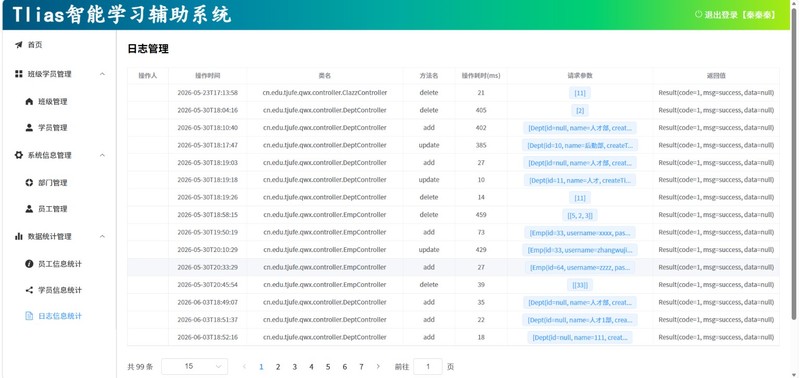Click timestamp 2026-05-30T18:58:15
The image size is (800, 378).
[x=208, y=215]
